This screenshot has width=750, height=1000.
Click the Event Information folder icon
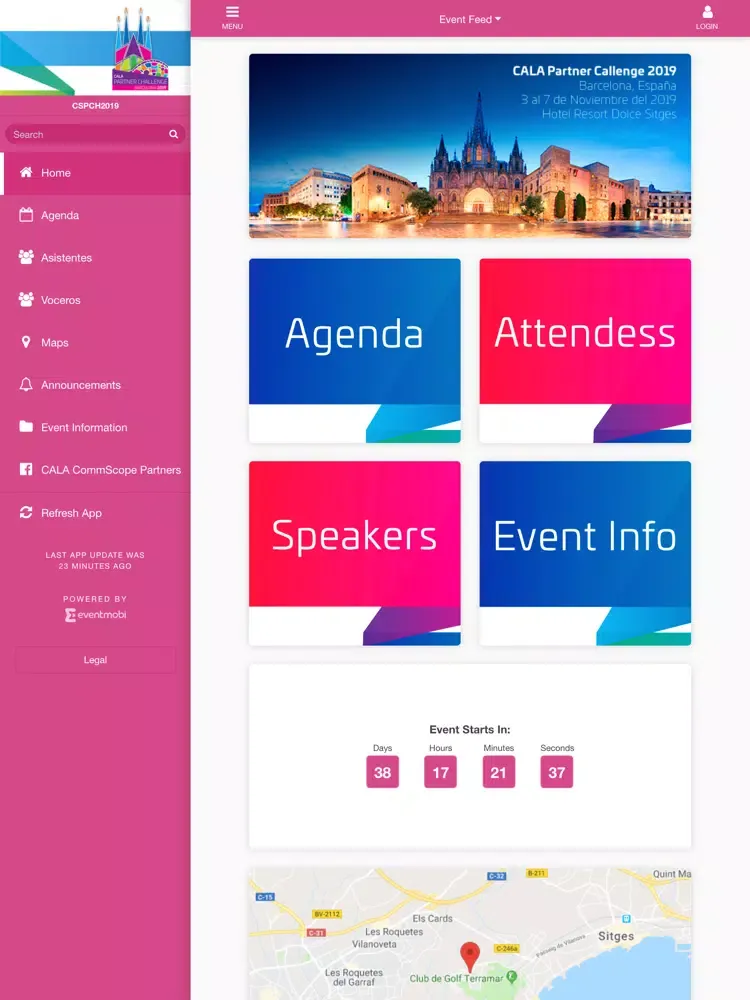click(26, 427)
